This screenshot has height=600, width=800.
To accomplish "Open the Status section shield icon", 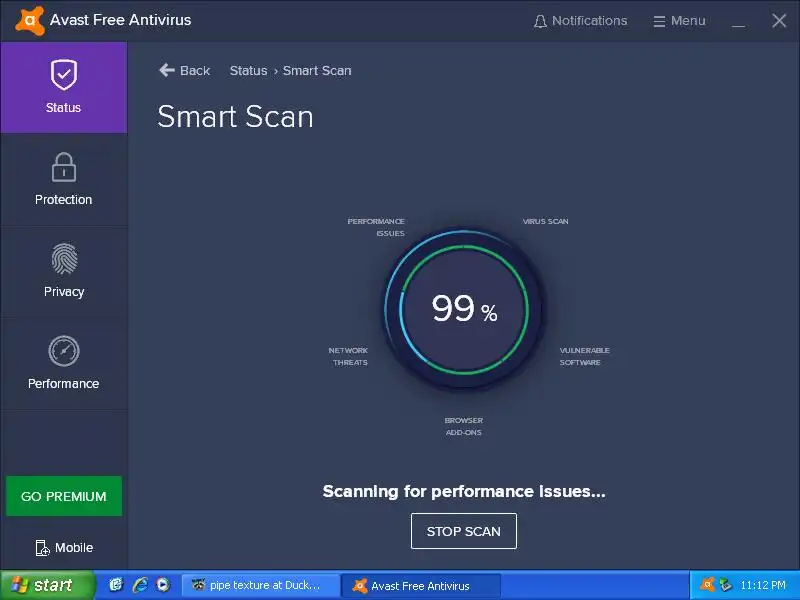I will 64,74.
